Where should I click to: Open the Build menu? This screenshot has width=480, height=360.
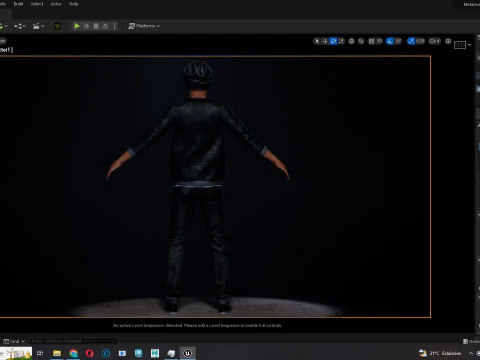coord(18,4)
